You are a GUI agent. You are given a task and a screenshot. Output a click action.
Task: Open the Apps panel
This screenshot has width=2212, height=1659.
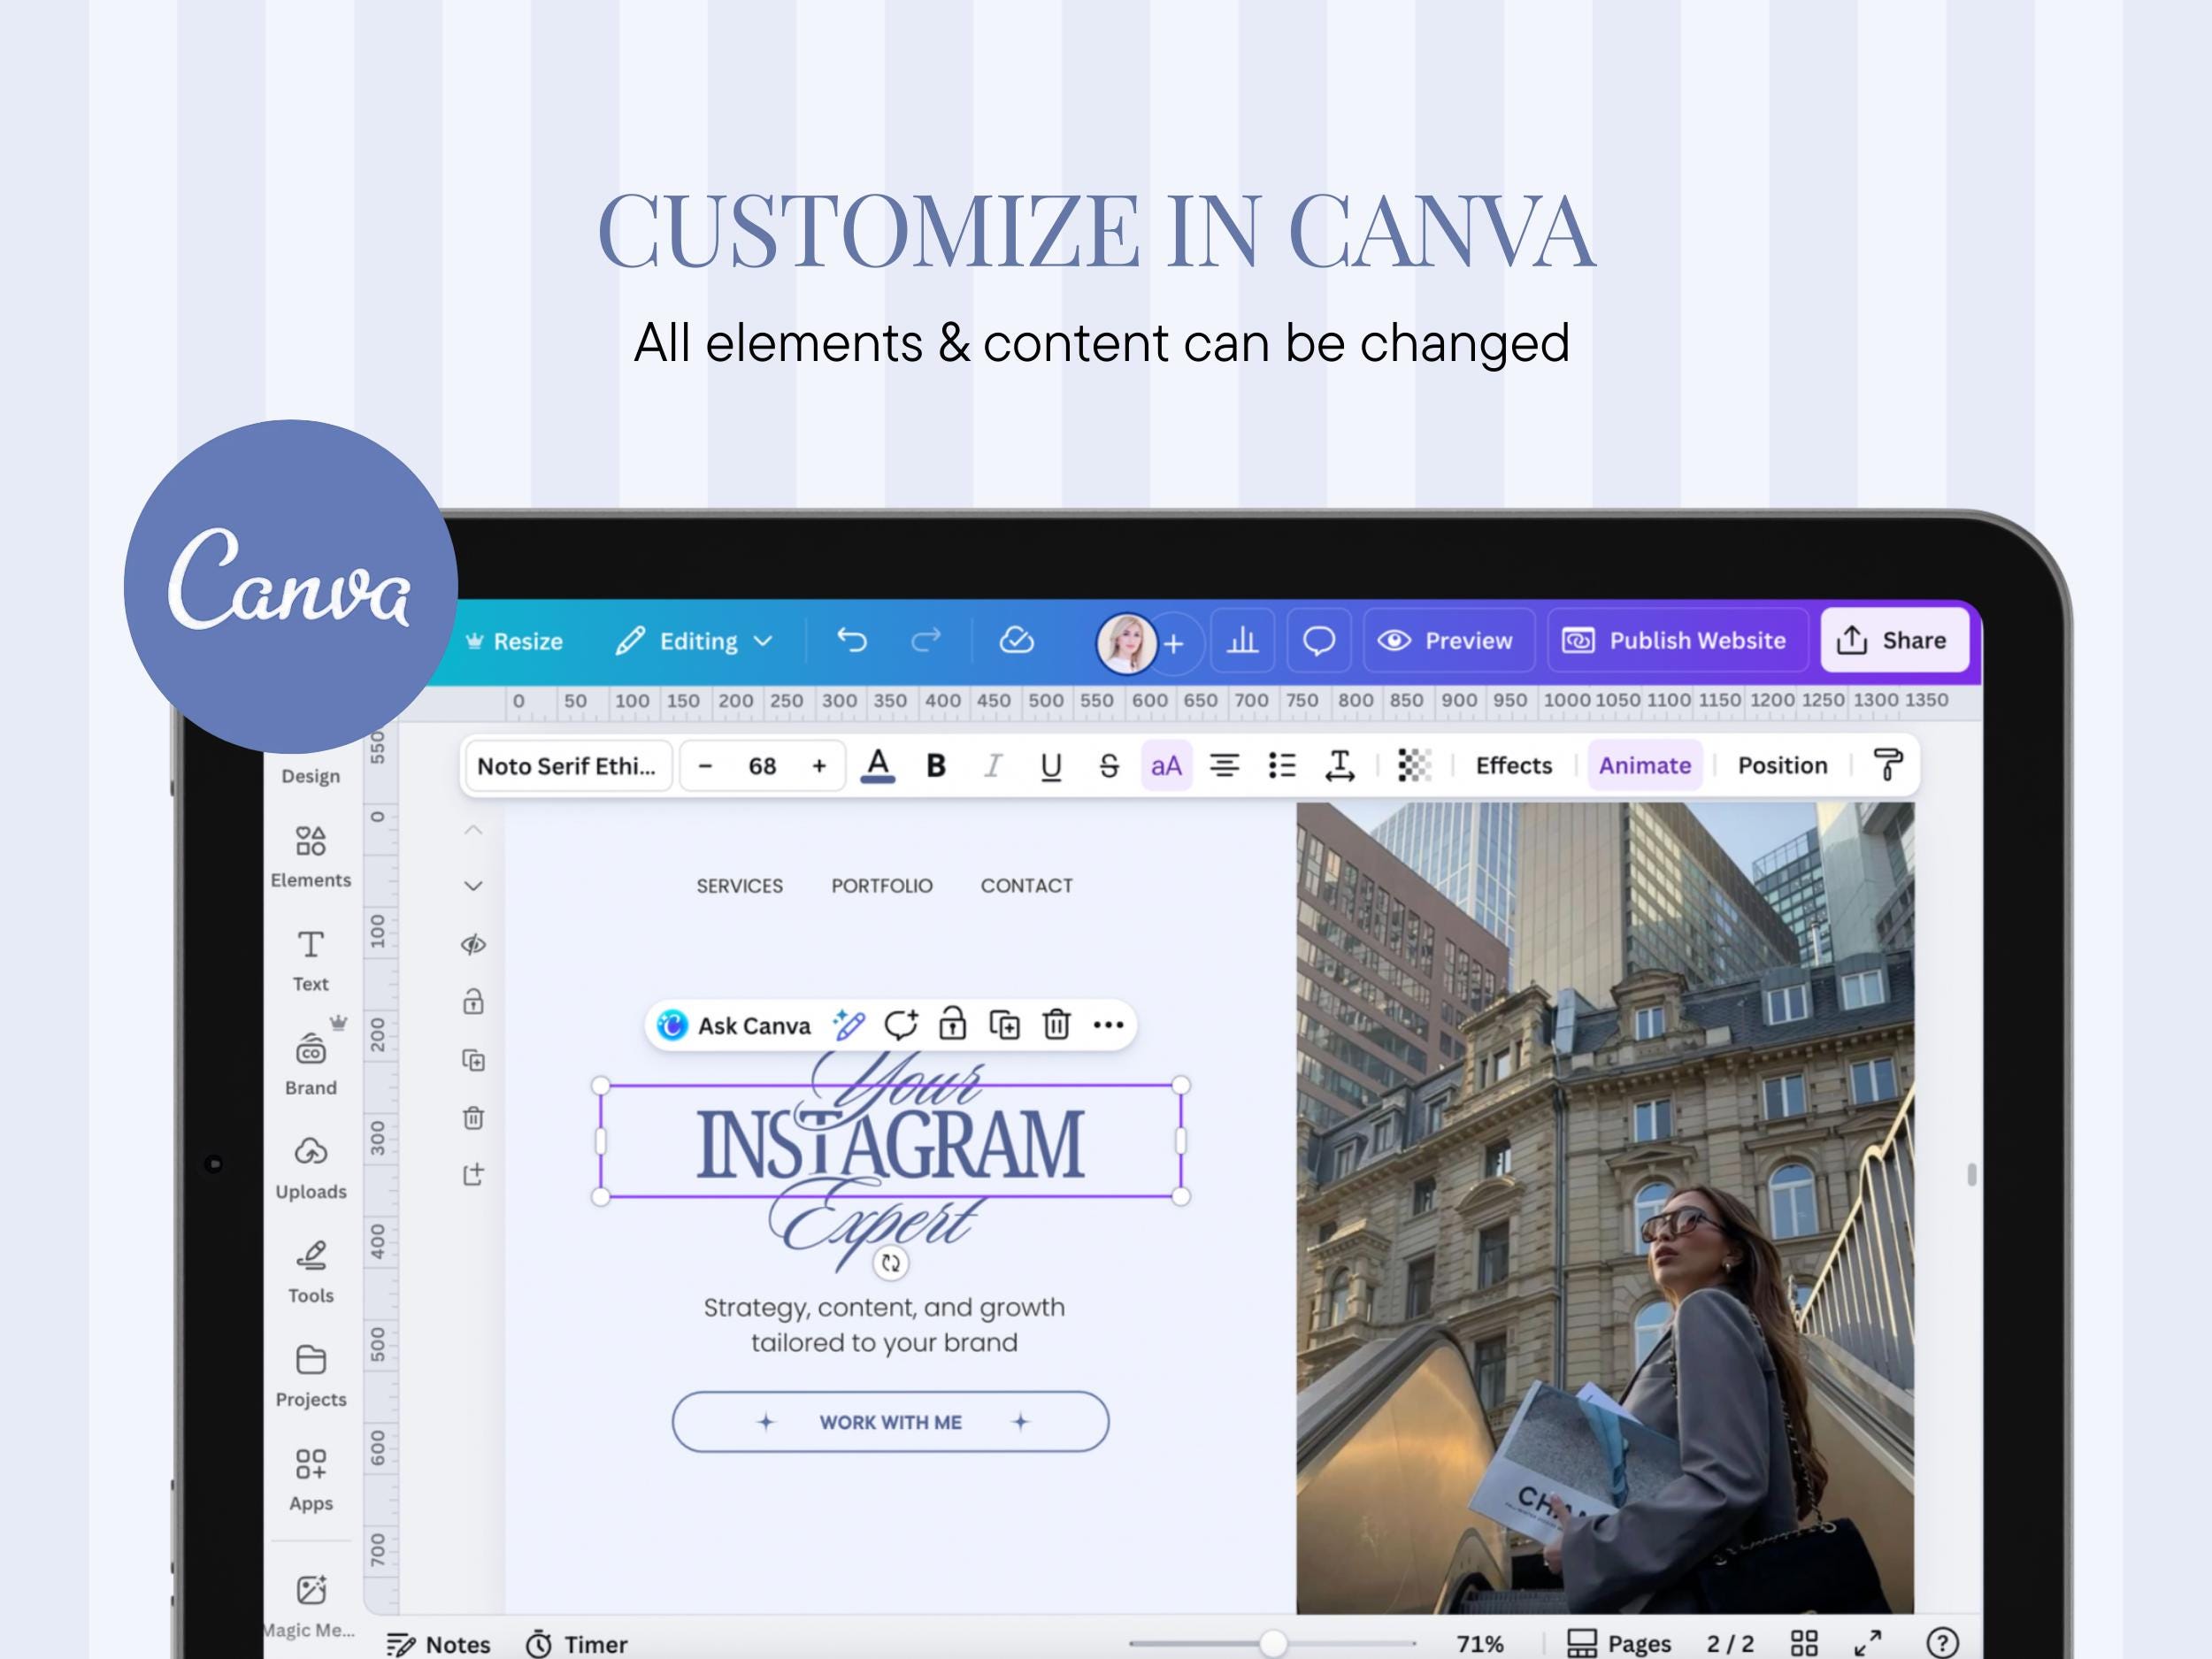click(310, 1480)
